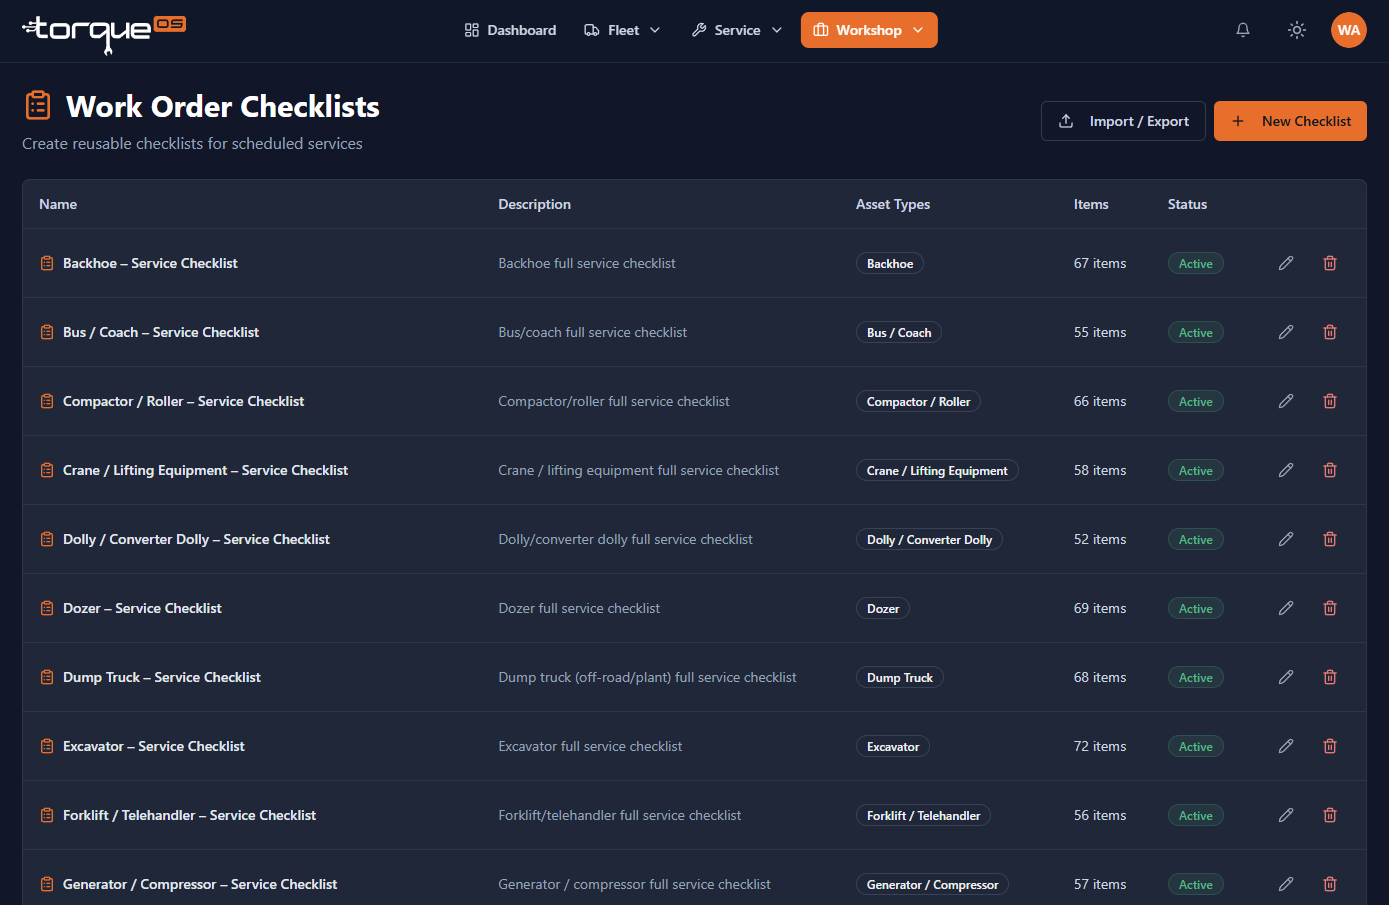Screen dimensions: 1389x905
Task: Edit the Compactor / Roller checklist
Action: (x=1286, y=401)
